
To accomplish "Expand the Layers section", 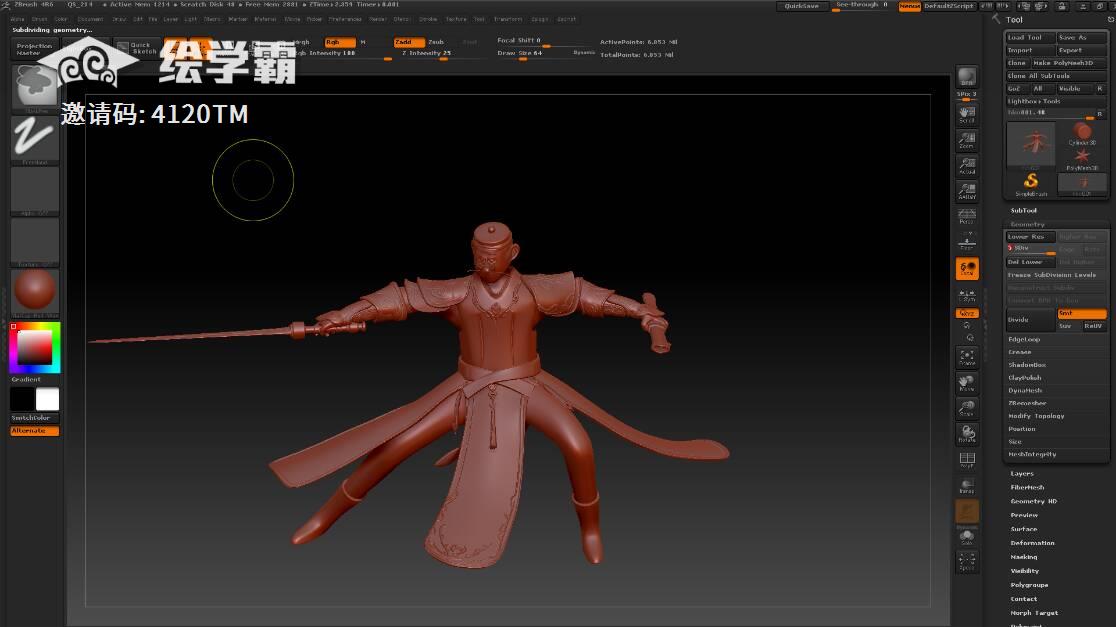I will point(1022,474).
